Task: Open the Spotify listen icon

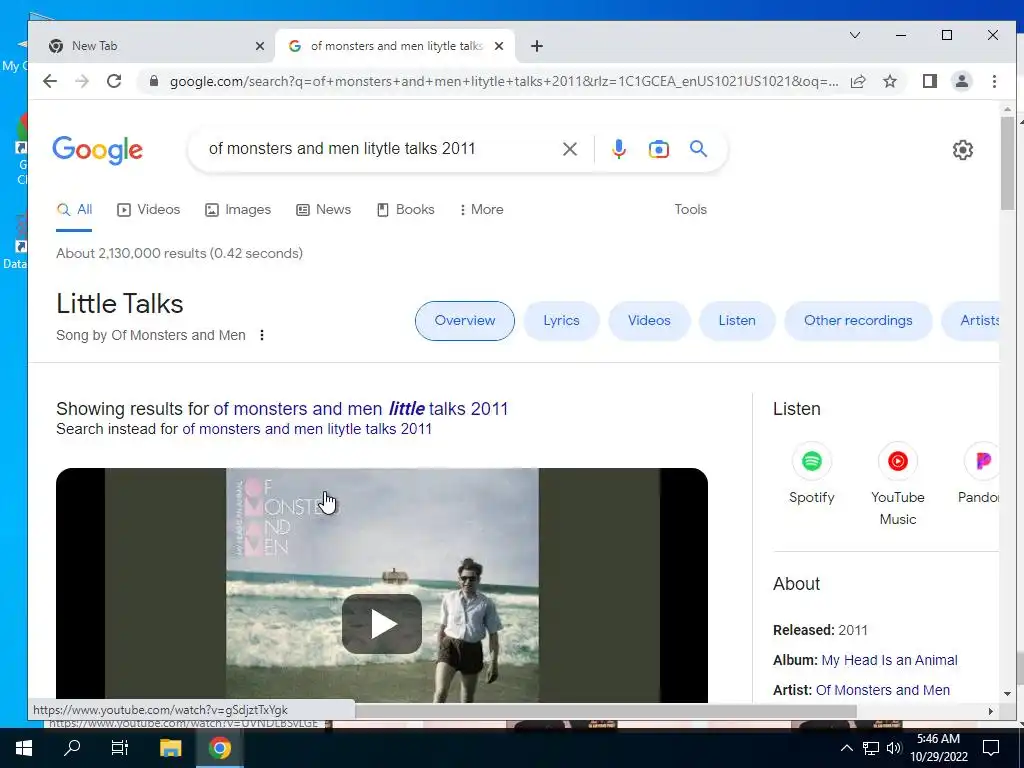Action: click(x=811, y=461)
